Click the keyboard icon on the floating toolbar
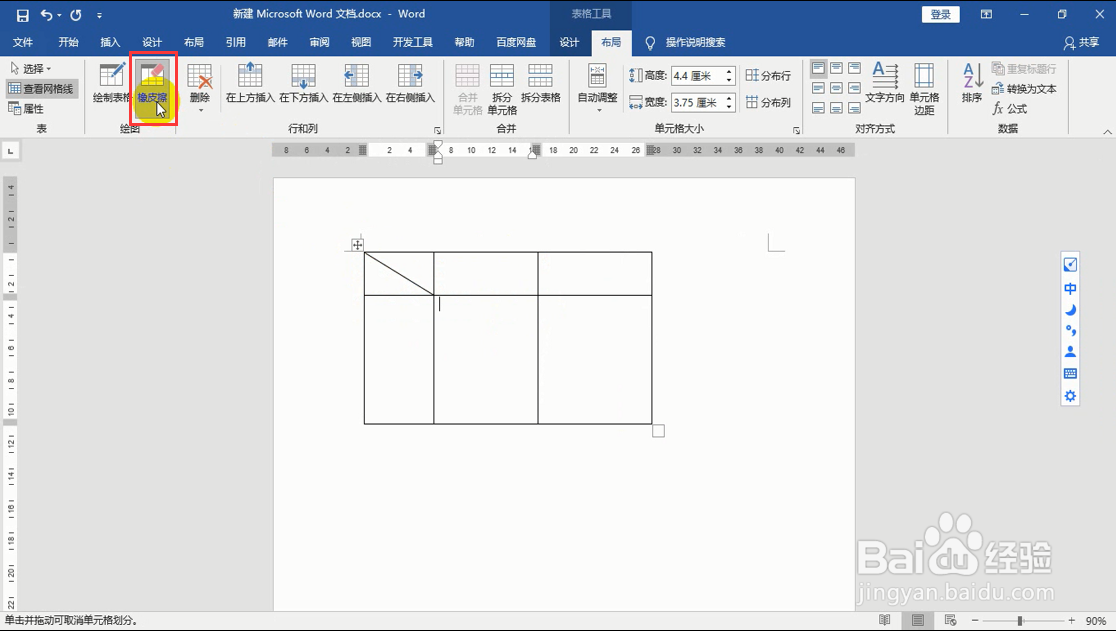The width and height of the screenshot is (1116, 631). click(1070, 373)
